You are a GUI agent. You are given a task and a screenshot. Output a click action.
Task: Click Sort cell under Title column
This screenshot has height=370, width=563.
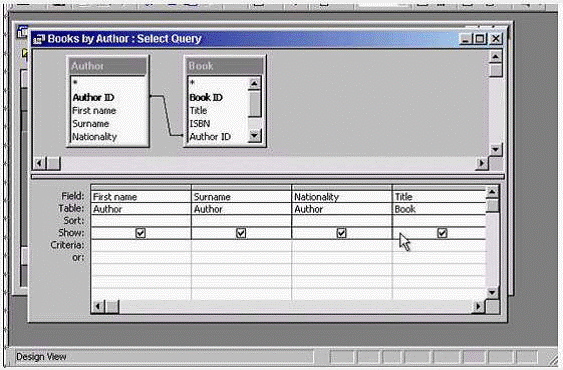[x=439, y=221]
